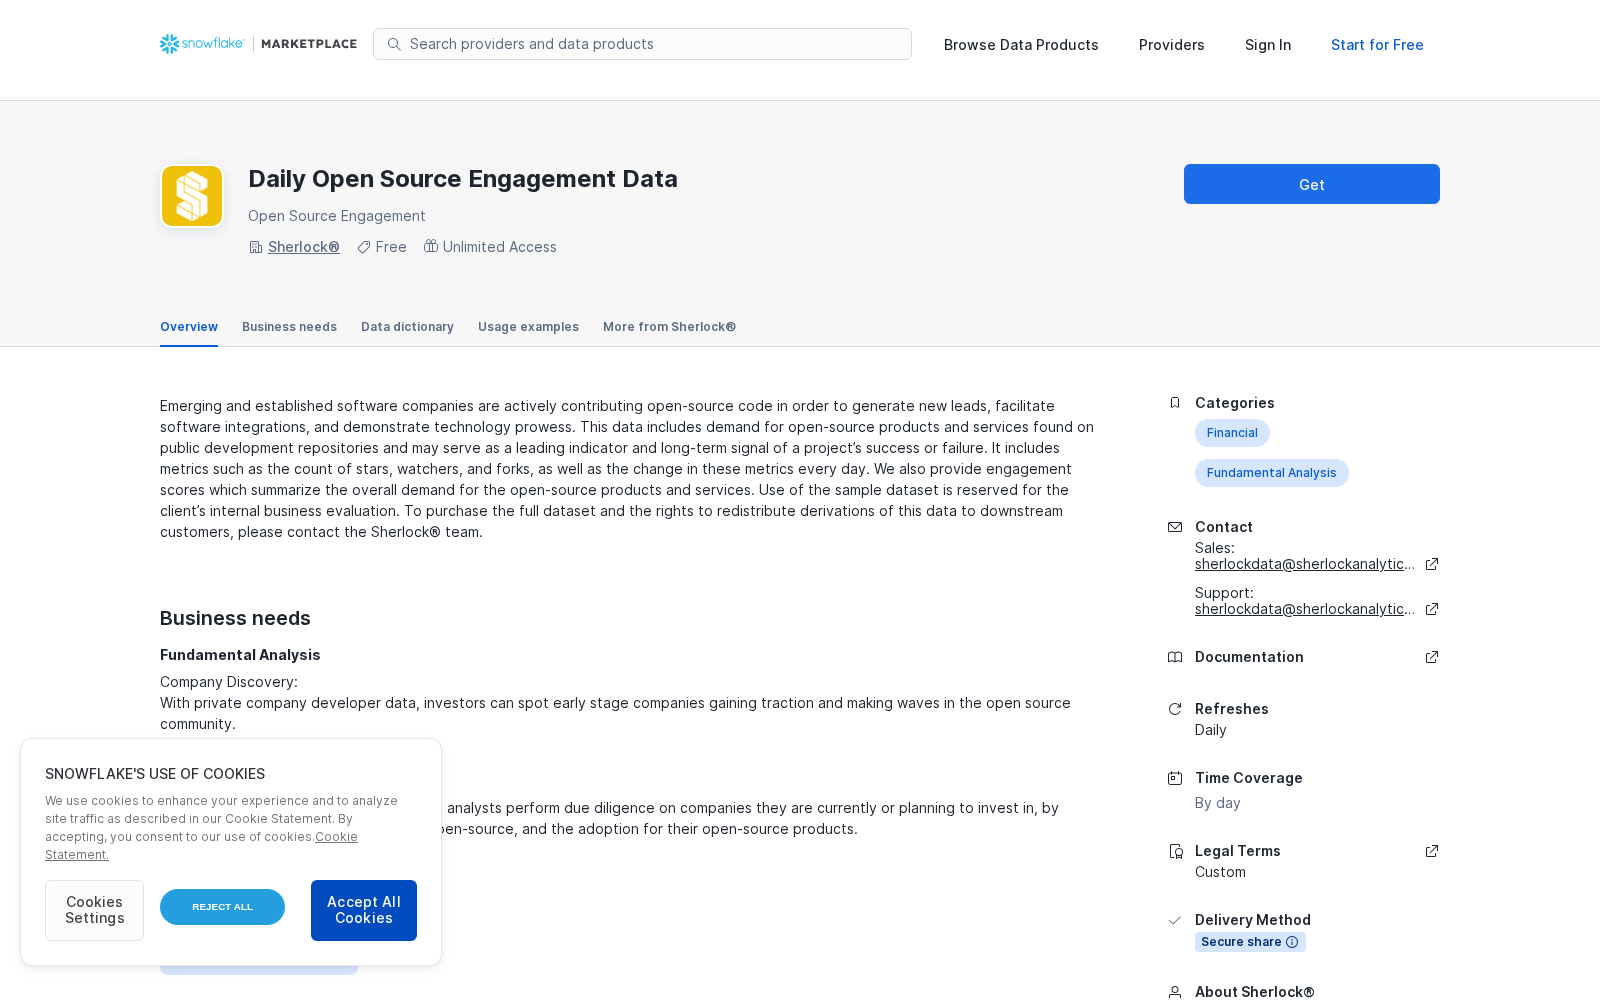The image size is (1600, 1000).
Task: Open Support email external link icon
Action: (1432, 609)
